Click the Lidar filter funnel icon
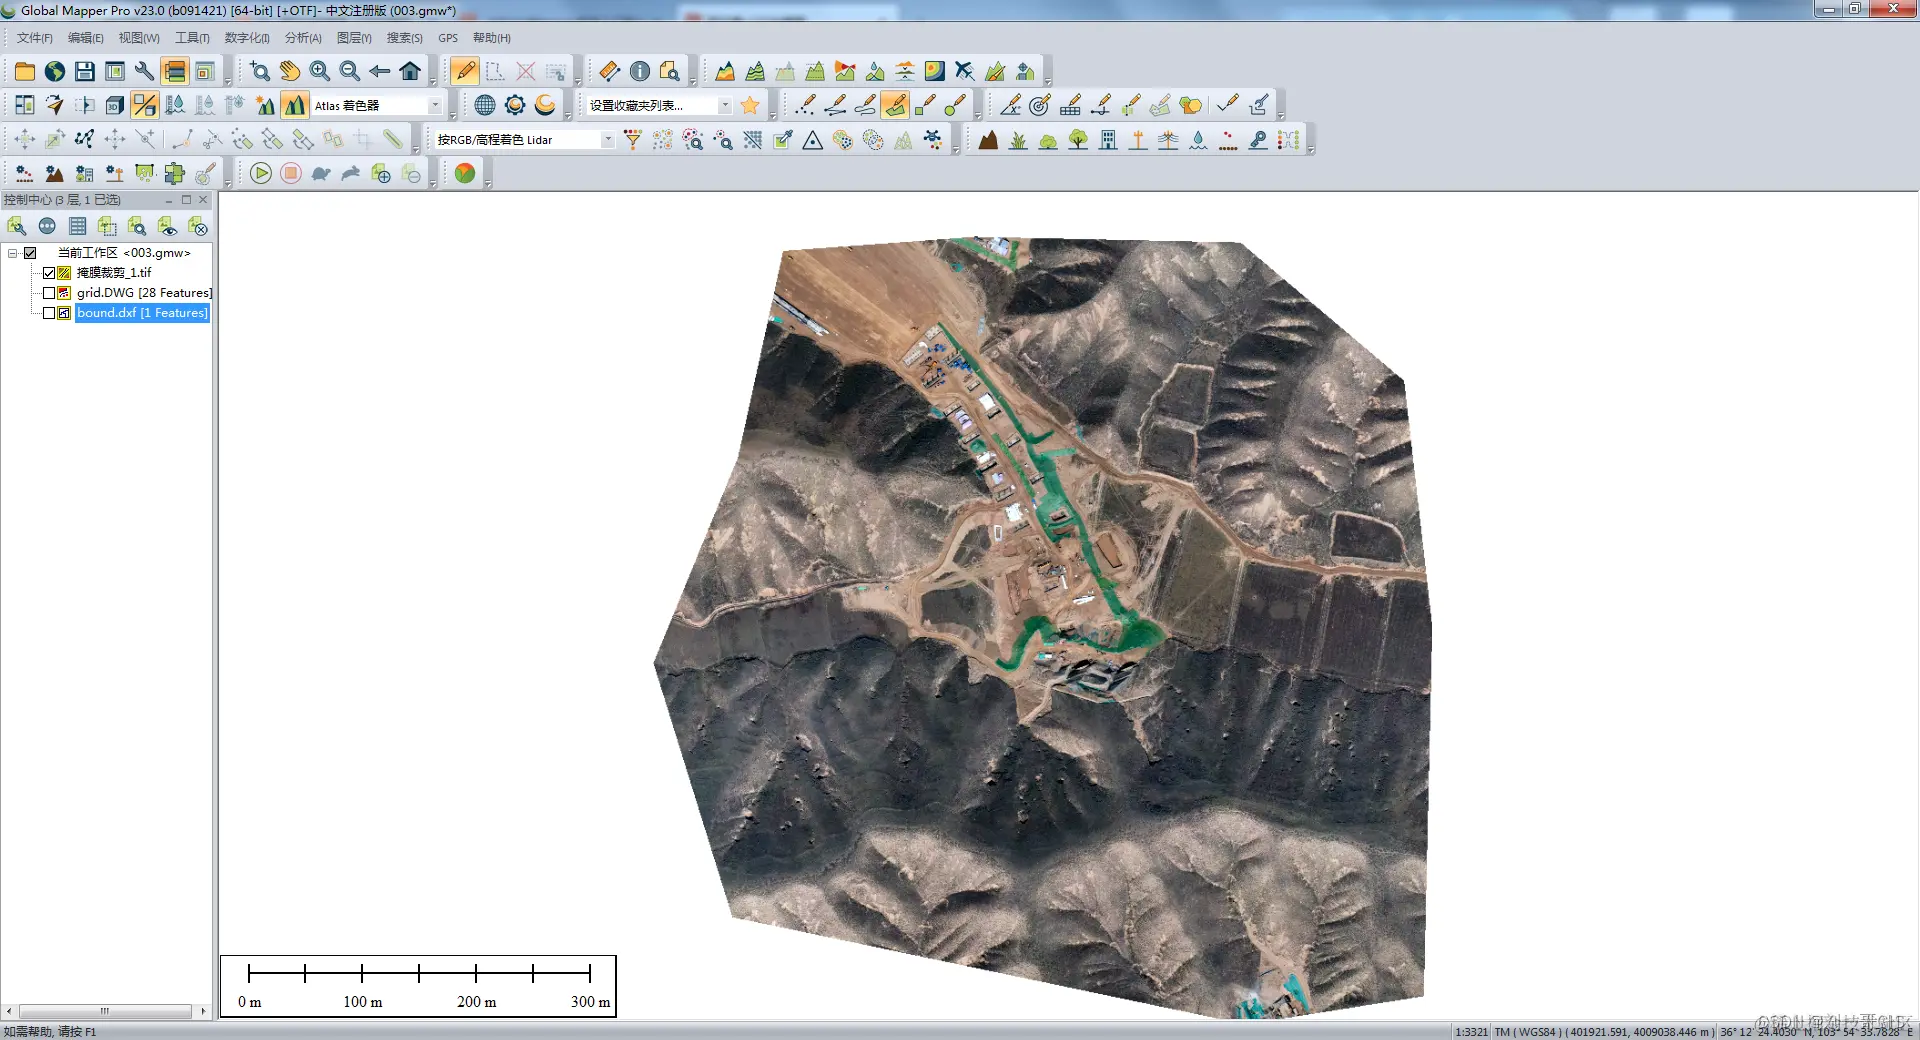 [633, 140]
